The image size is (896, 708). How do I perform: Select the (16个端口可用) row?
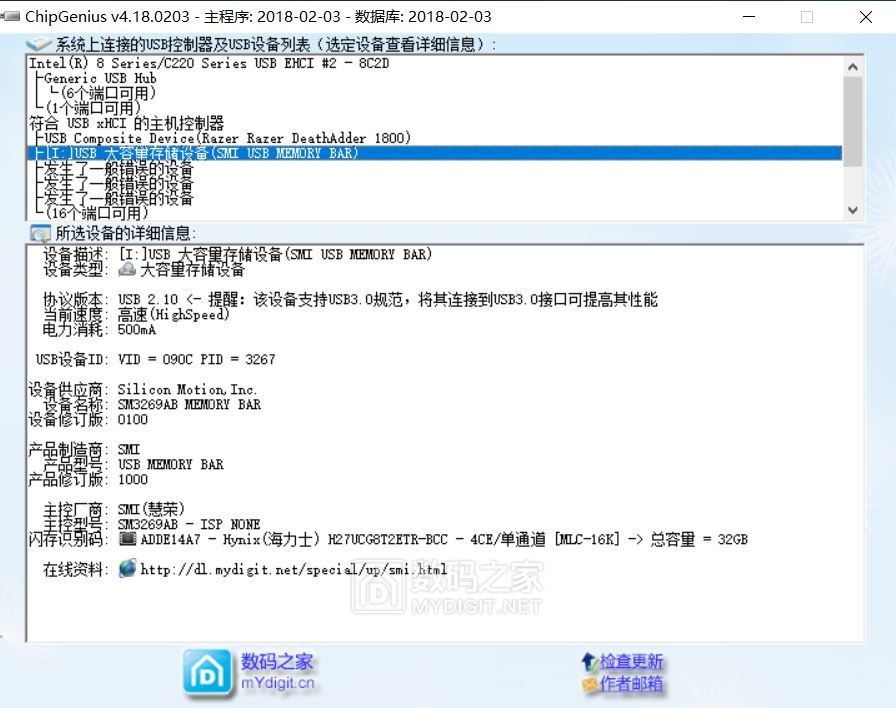pyautogui.click(x=97, y=213)
